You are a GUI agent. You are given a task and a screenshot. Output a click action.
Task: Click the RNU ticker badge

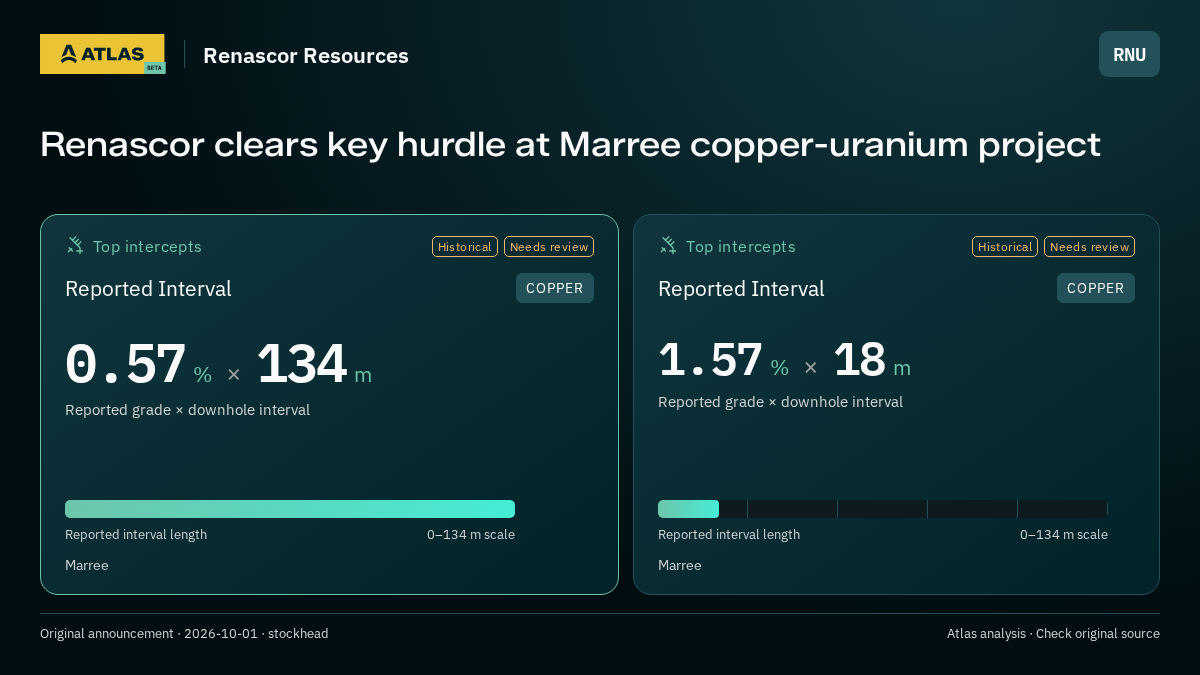tap(1129, 54)
